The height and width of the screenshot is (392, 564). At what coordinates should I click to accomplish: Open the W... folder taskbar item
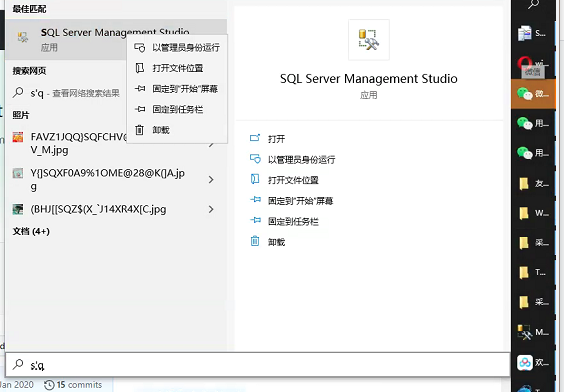click(x=533, y=213)
